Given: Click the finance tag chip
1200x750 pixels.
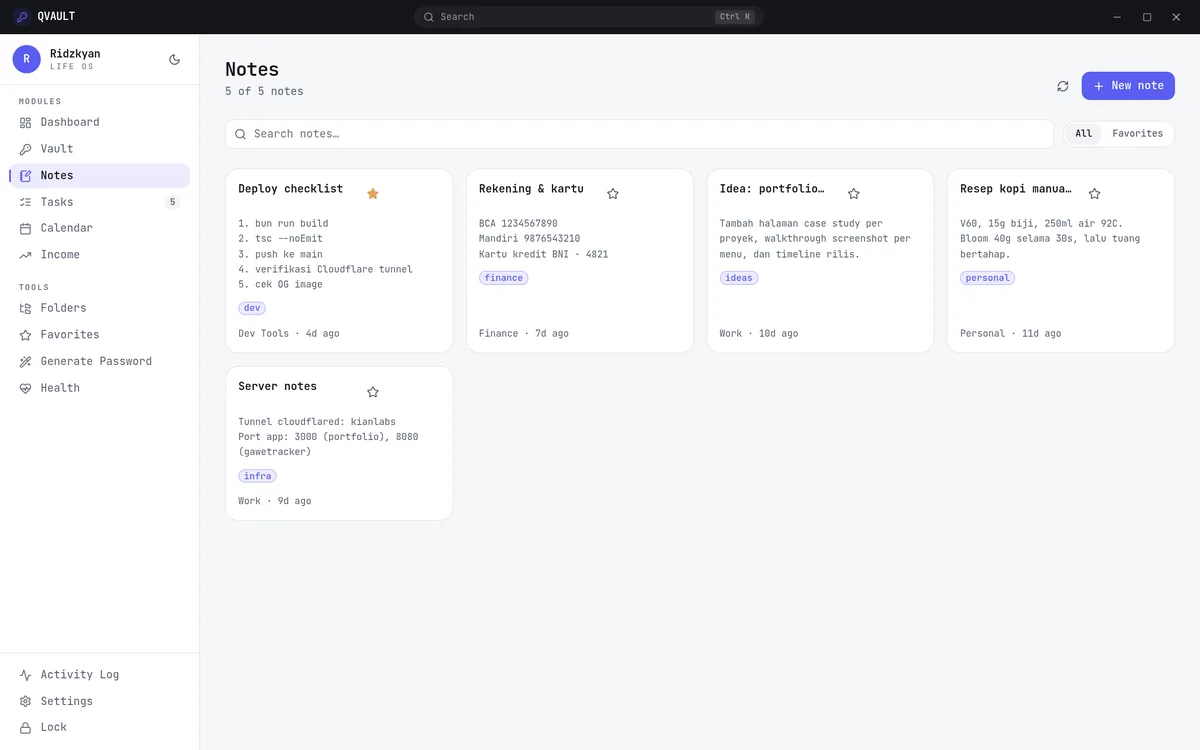Looking at the screenshot, I should click(504, 278).
